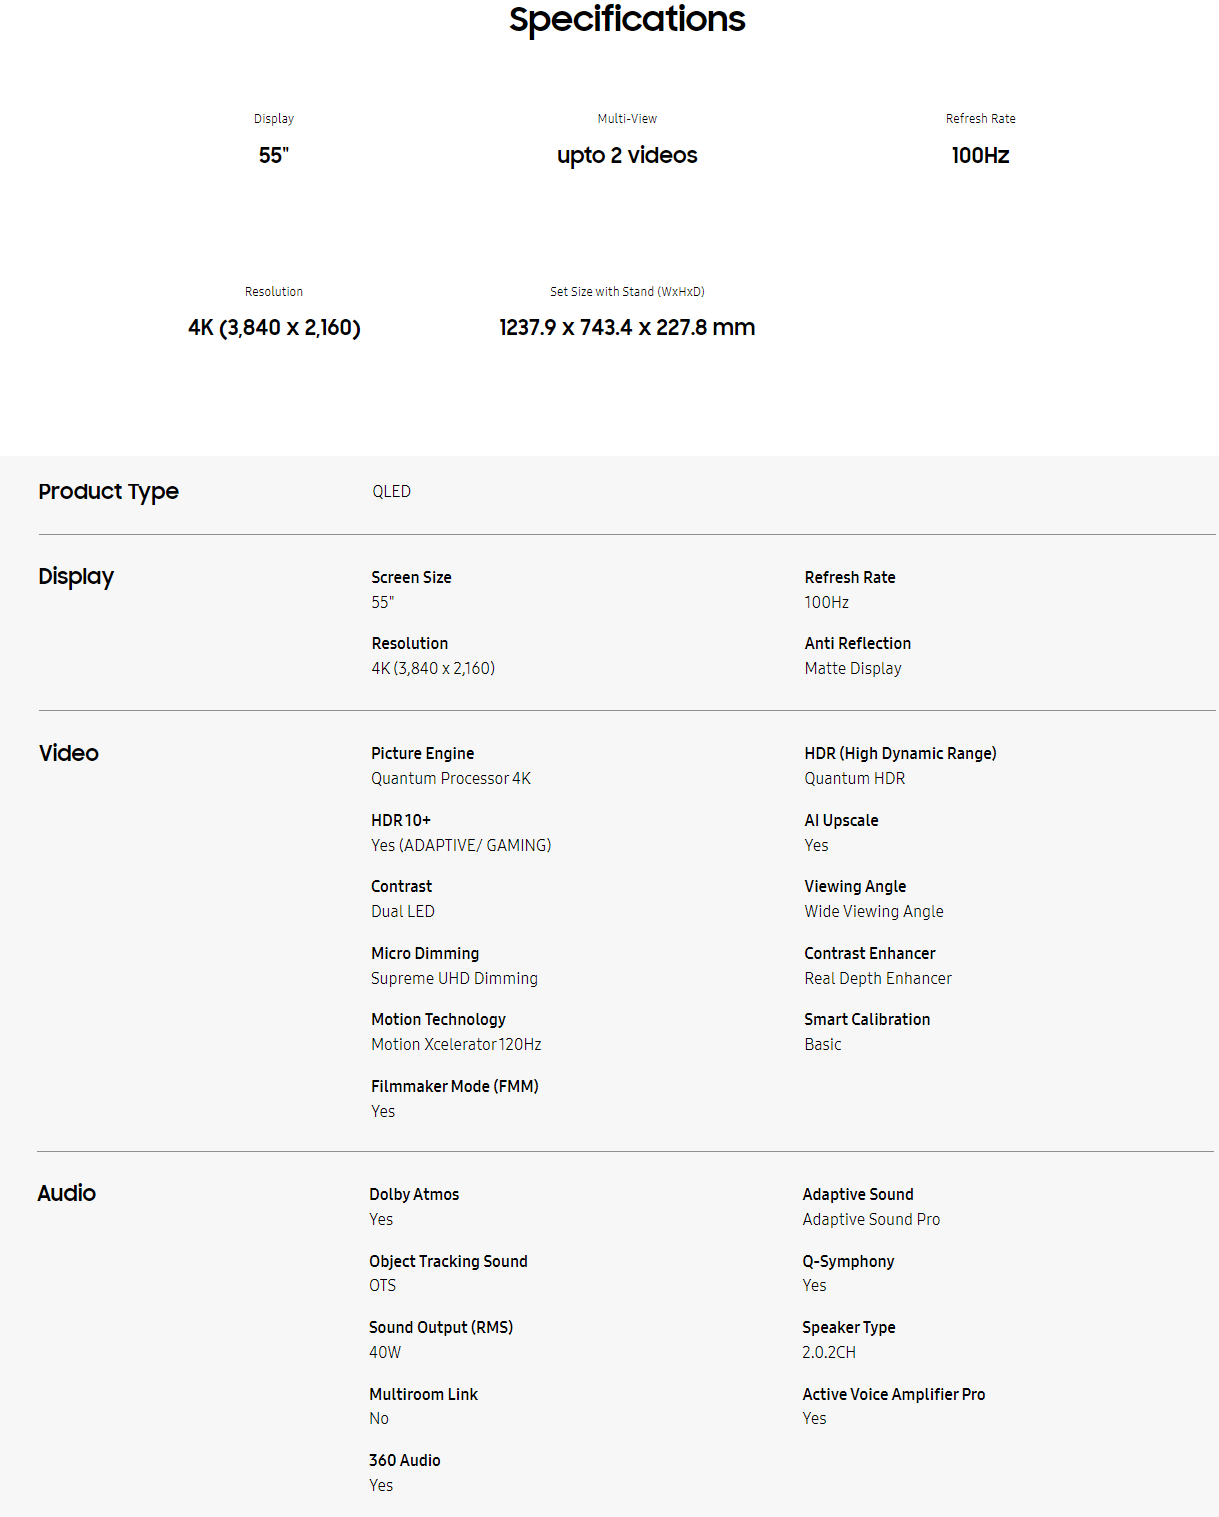Viewport: 1219px width, 1517px height.
Task: Click the Specifications page heading
Action: point(627,19)
